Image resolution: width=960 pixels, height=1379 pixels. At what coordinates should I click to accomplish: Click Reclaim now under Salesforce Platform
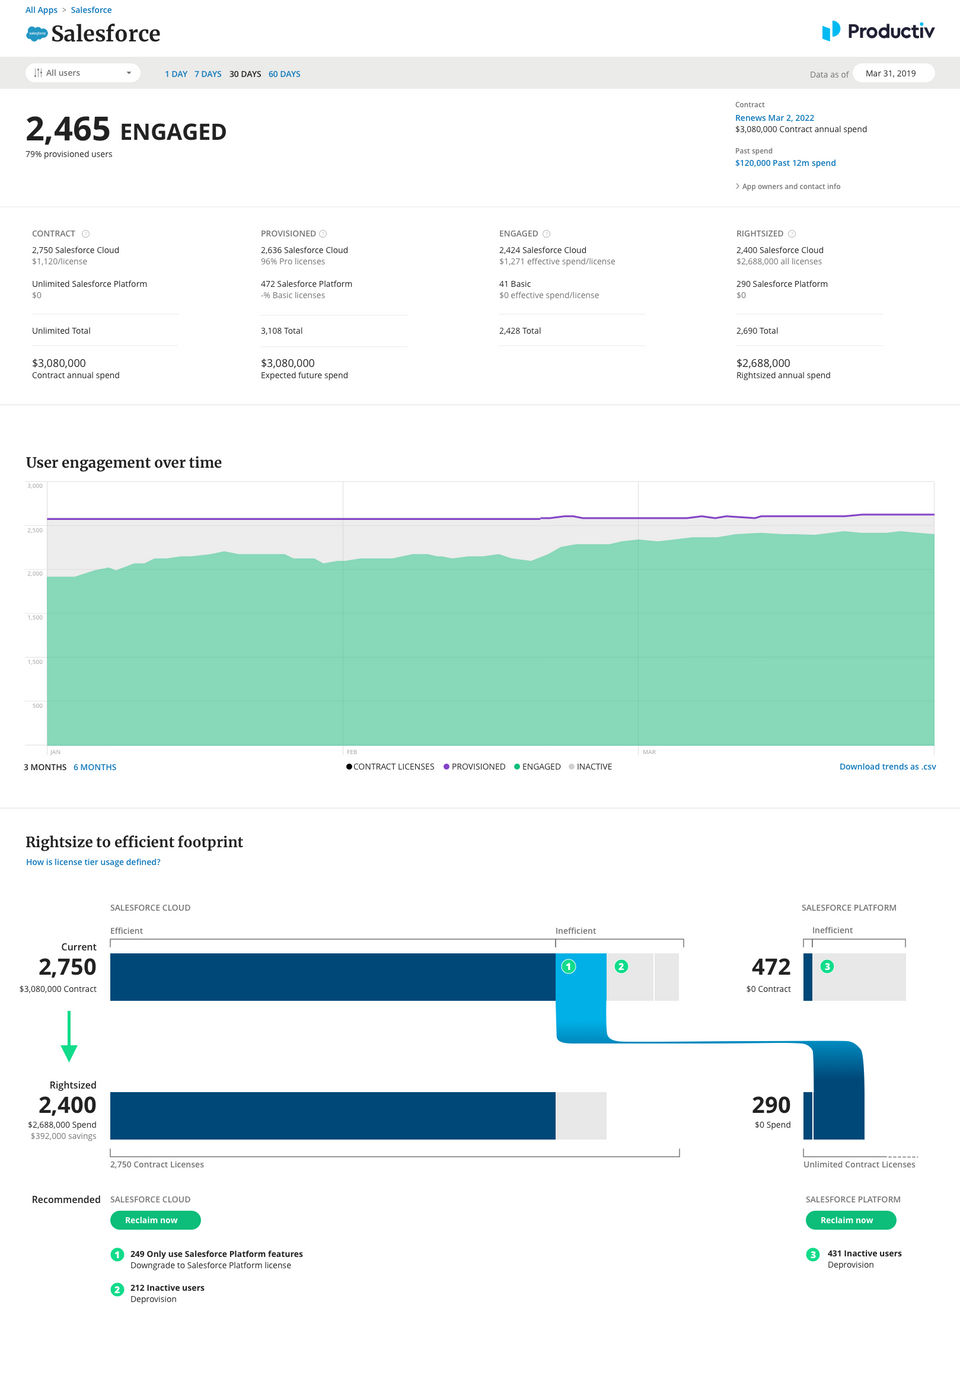tap(851, 1220)
